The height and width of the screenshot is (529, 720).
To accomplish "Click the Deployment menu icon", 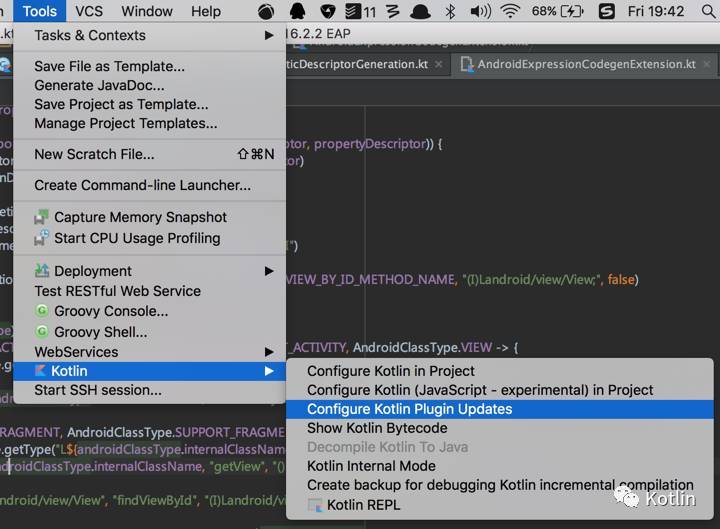I will click(42, 270).
